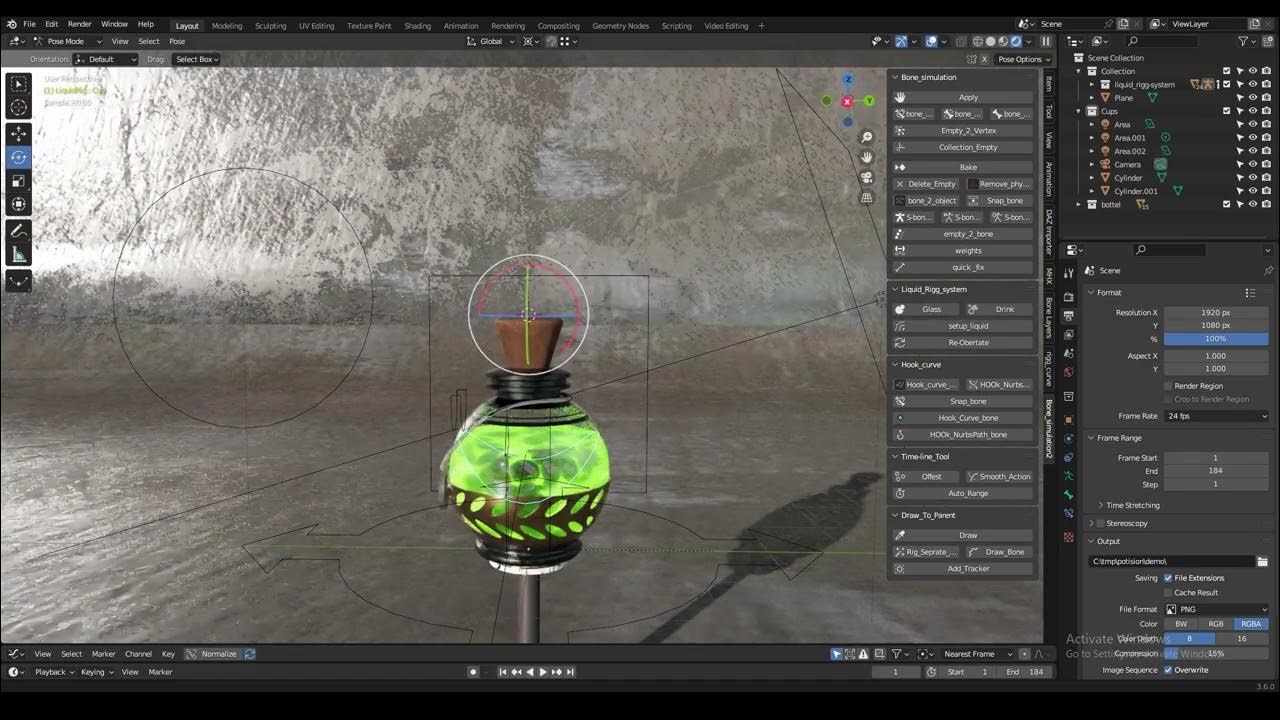Open the Animation sidebar tab
This screenshot has width=1280, height=720.
(x=1049, y=180)
